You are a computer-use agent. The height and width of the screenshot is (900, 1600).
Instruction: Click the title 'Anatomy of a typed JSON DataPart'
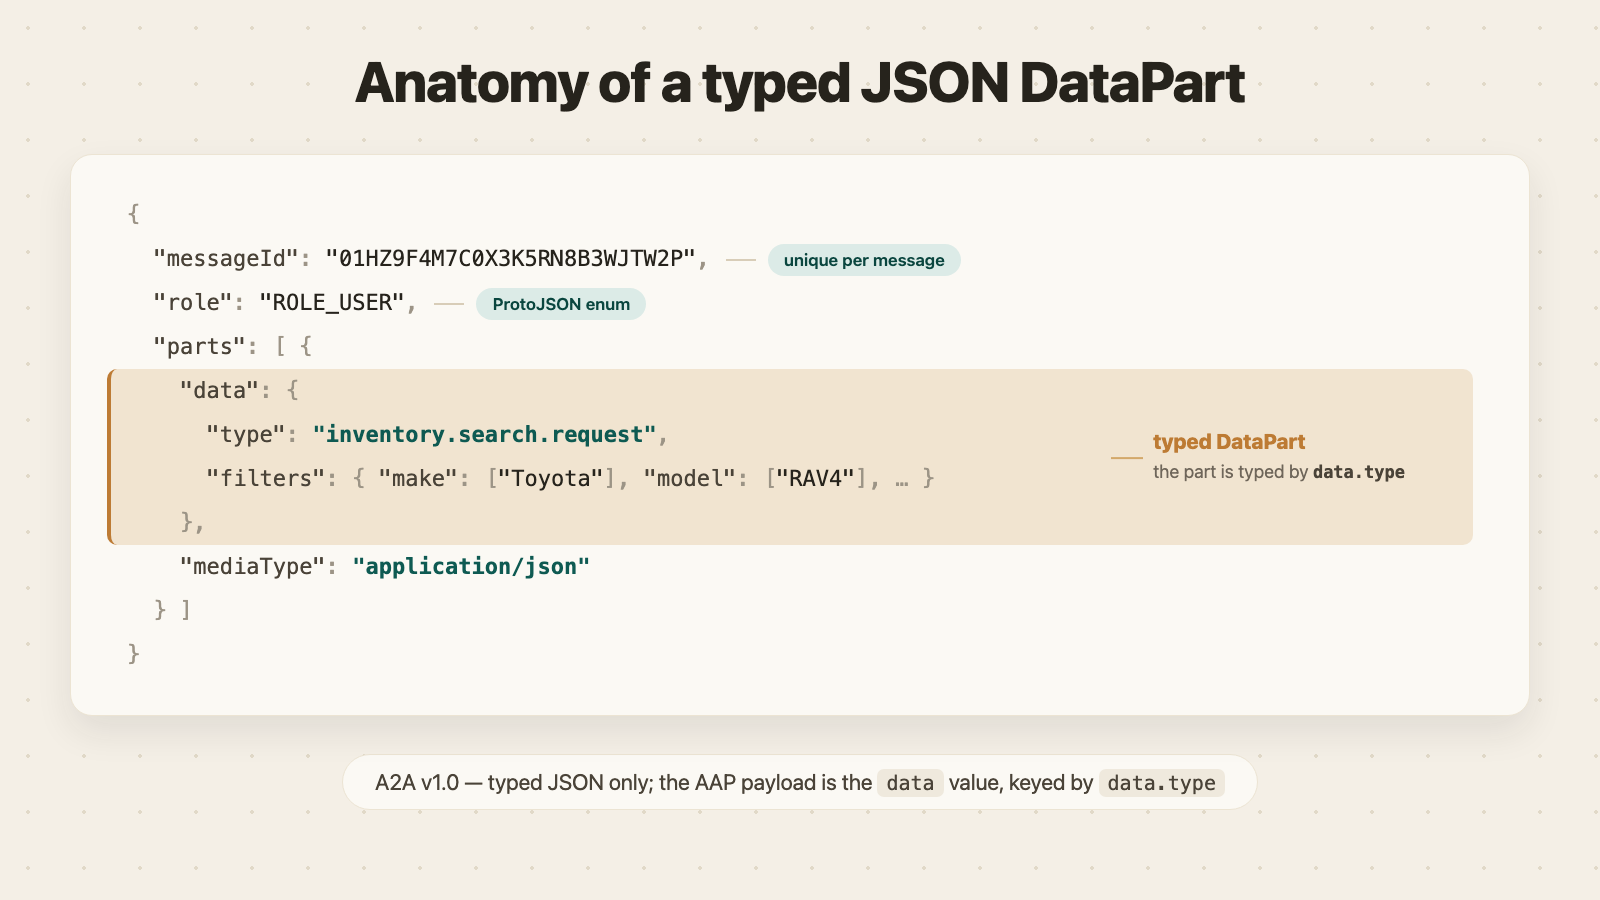click(800, 83)
